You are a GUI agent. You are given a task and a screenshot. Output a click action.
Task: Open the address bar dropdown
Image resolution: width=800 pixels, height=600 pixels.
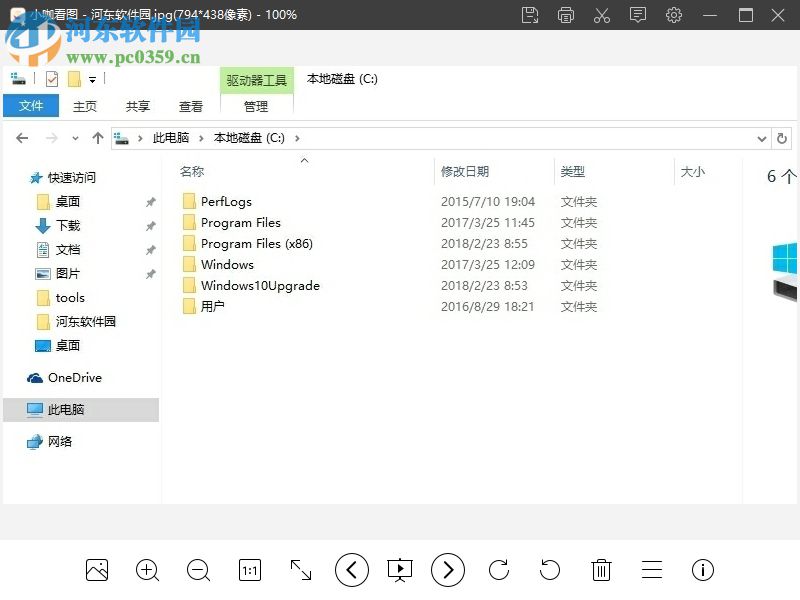coord(761,138)
